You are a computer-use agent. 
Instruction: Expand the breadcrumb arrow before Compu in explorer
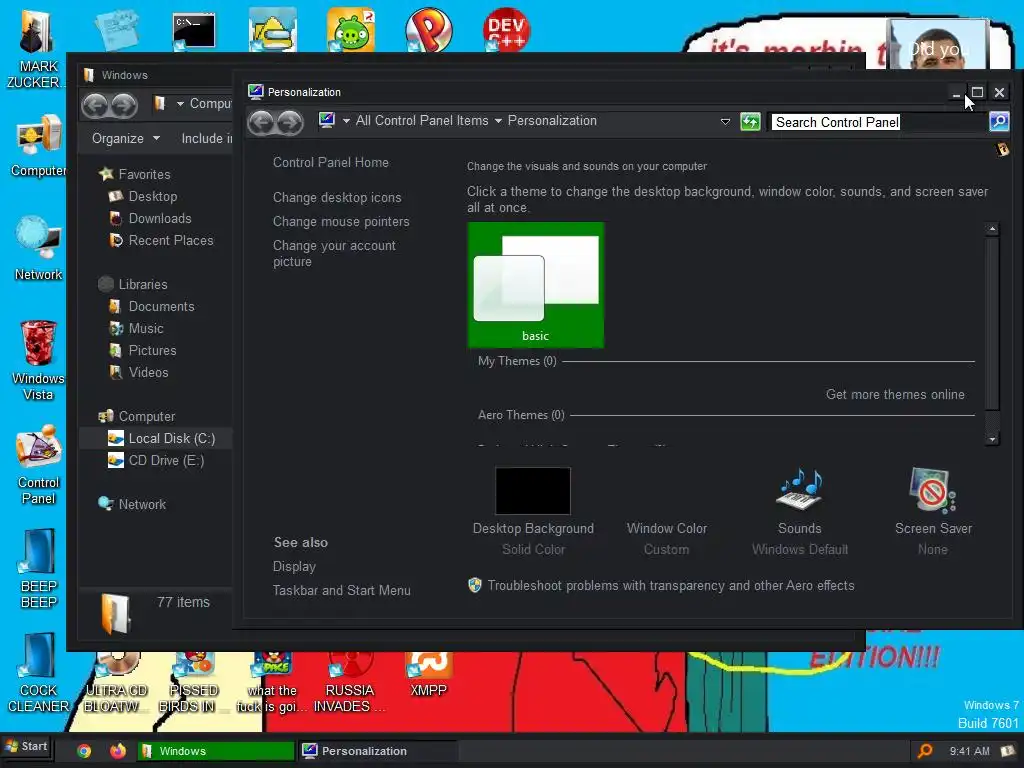[180, 104]
